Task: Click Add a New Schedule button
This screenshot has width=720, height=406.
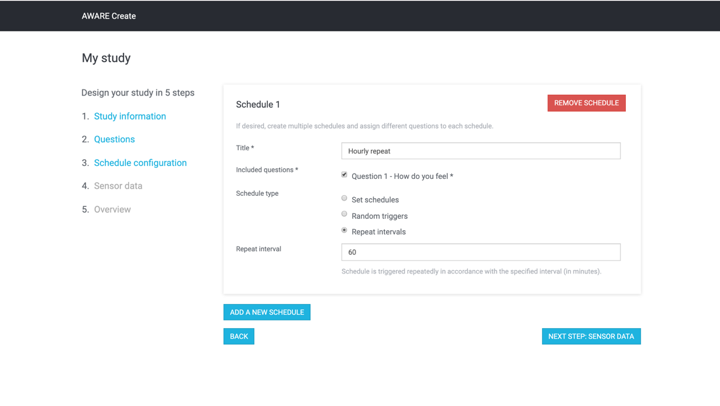Action: point(267,312)
